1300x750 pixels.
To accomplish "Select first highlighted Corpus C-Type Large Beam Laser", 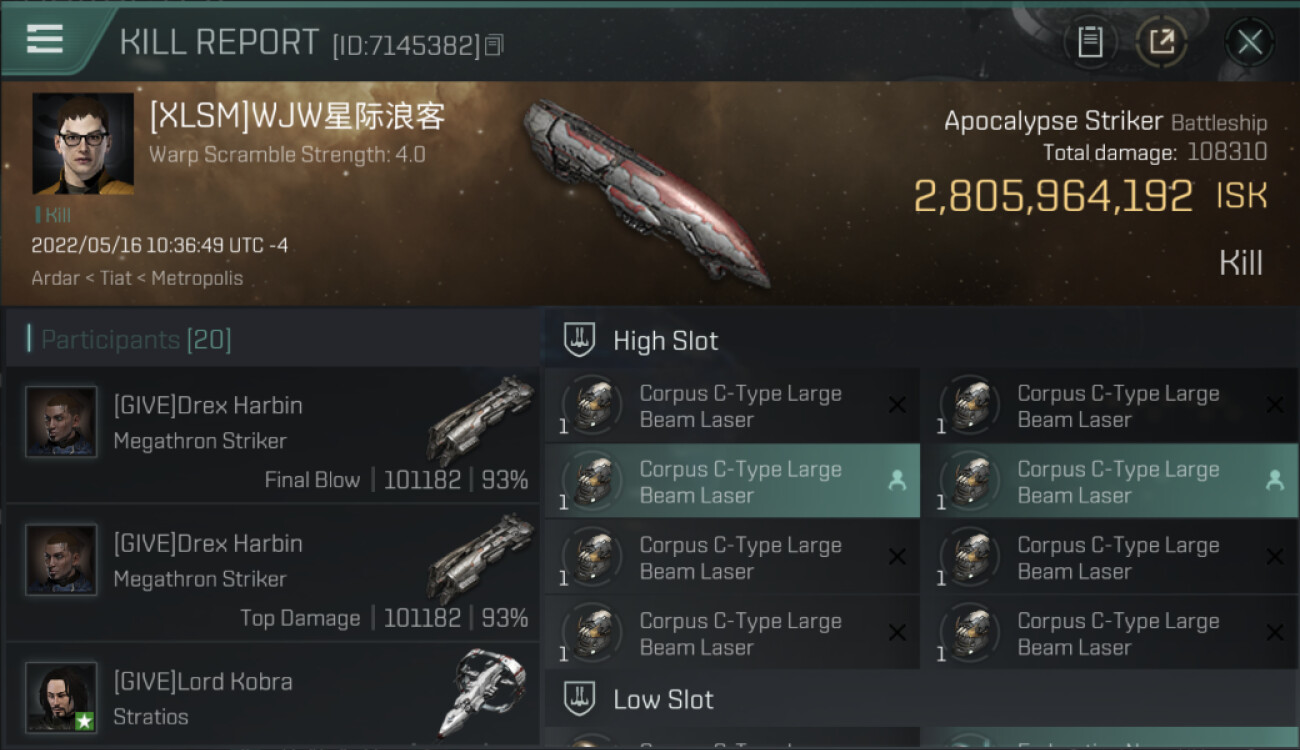I will pos(732,481).
